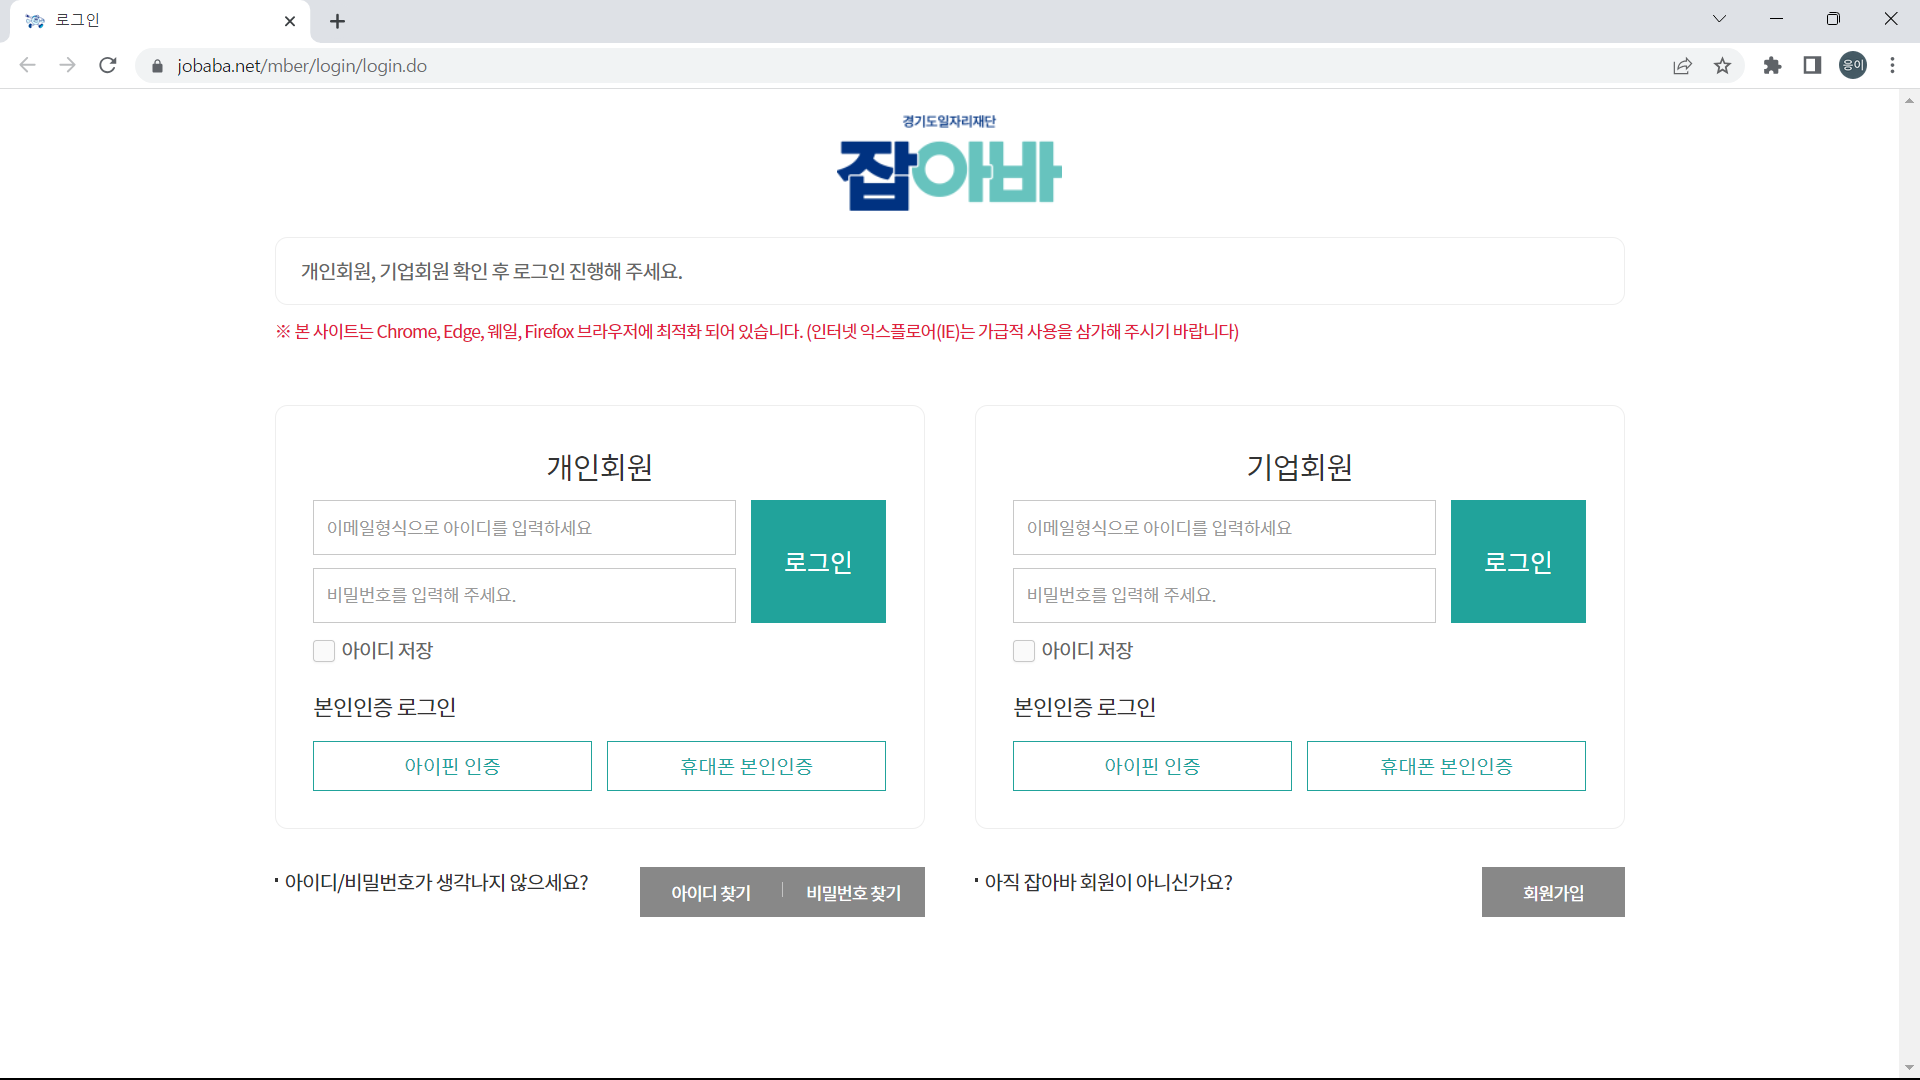The image size is (1920, 1080).
Task: Enable 아이디 저장 for 개인회원 login
Action: click(x=324, y=650)
